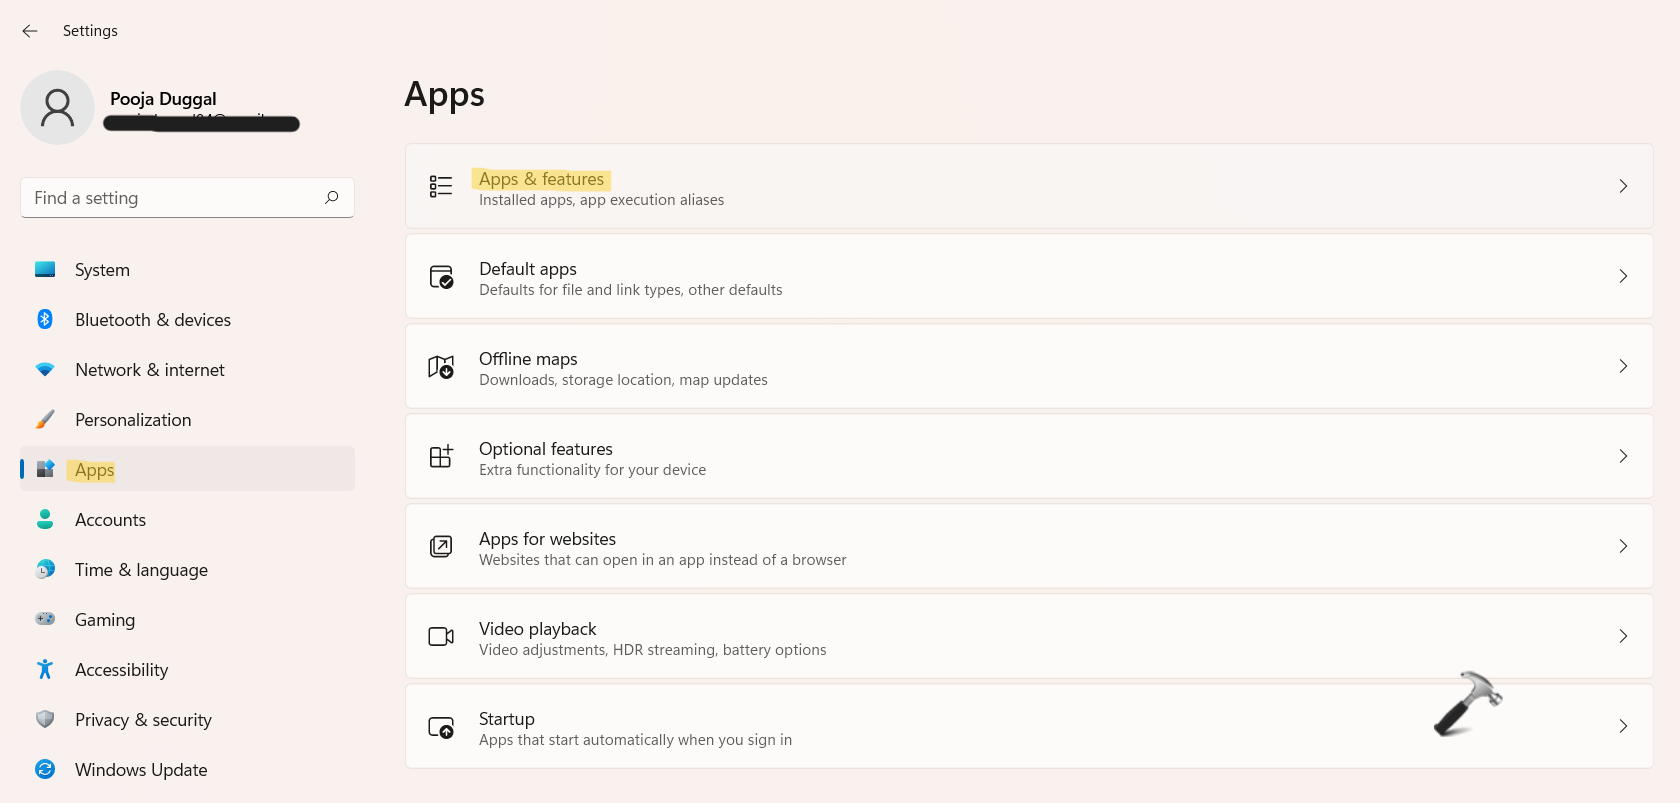Click the Video playback camera icon

point(441,637)
